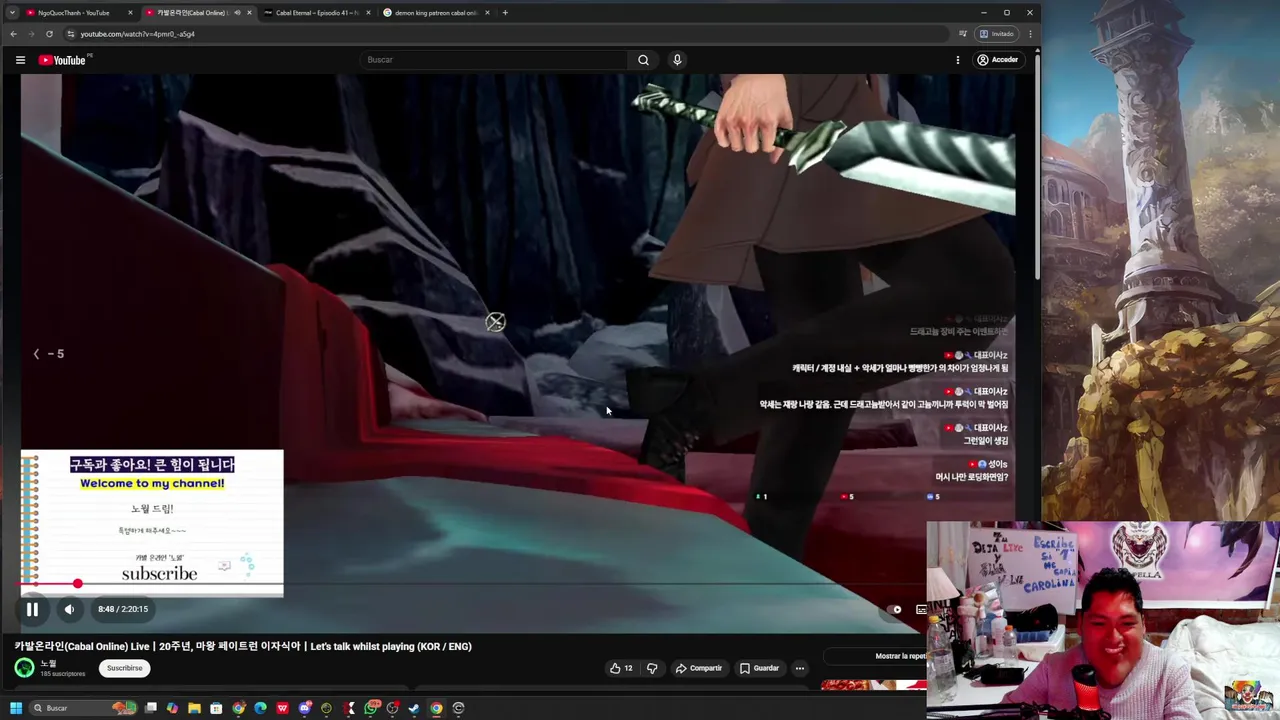Start voice search with microphone icon
Image resolution: width=1280 pixels, height=720 pixels.
[x=677, y=60]
